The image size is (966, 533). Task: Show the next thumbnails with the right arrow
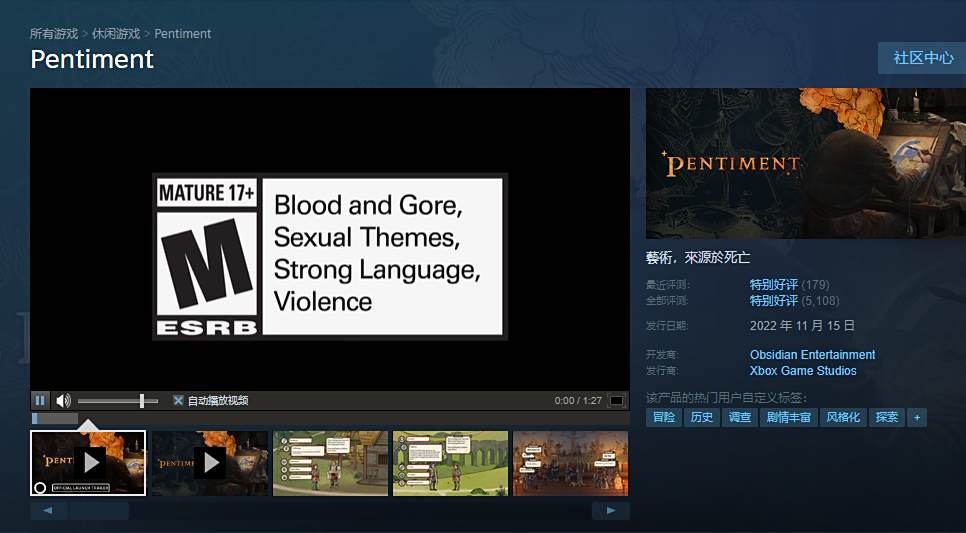coord(611,510)
